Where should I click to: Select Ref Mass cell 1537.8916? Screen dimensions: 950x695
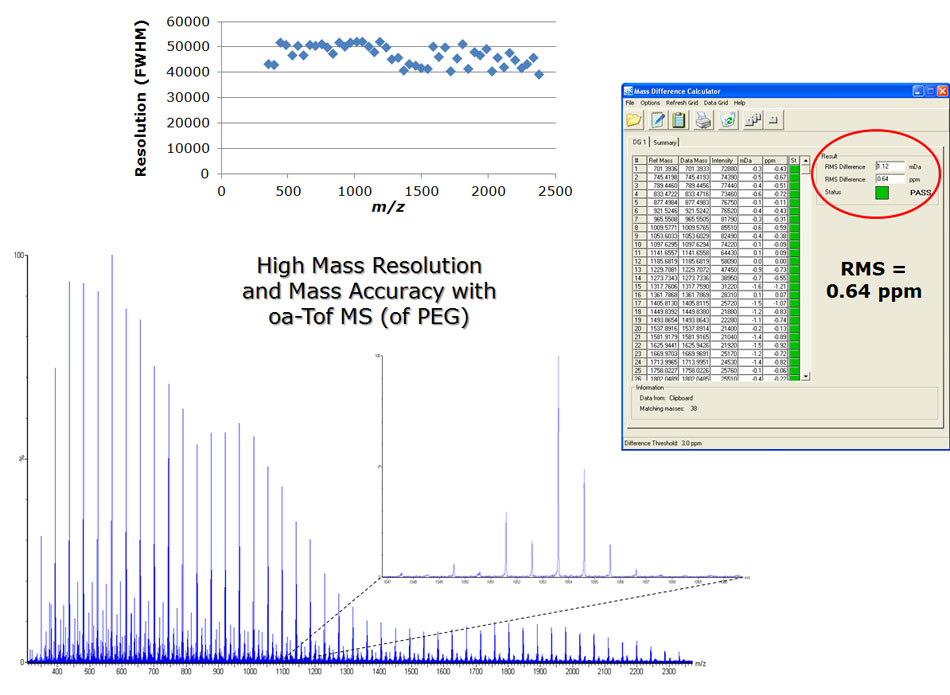tap(662, 328)
